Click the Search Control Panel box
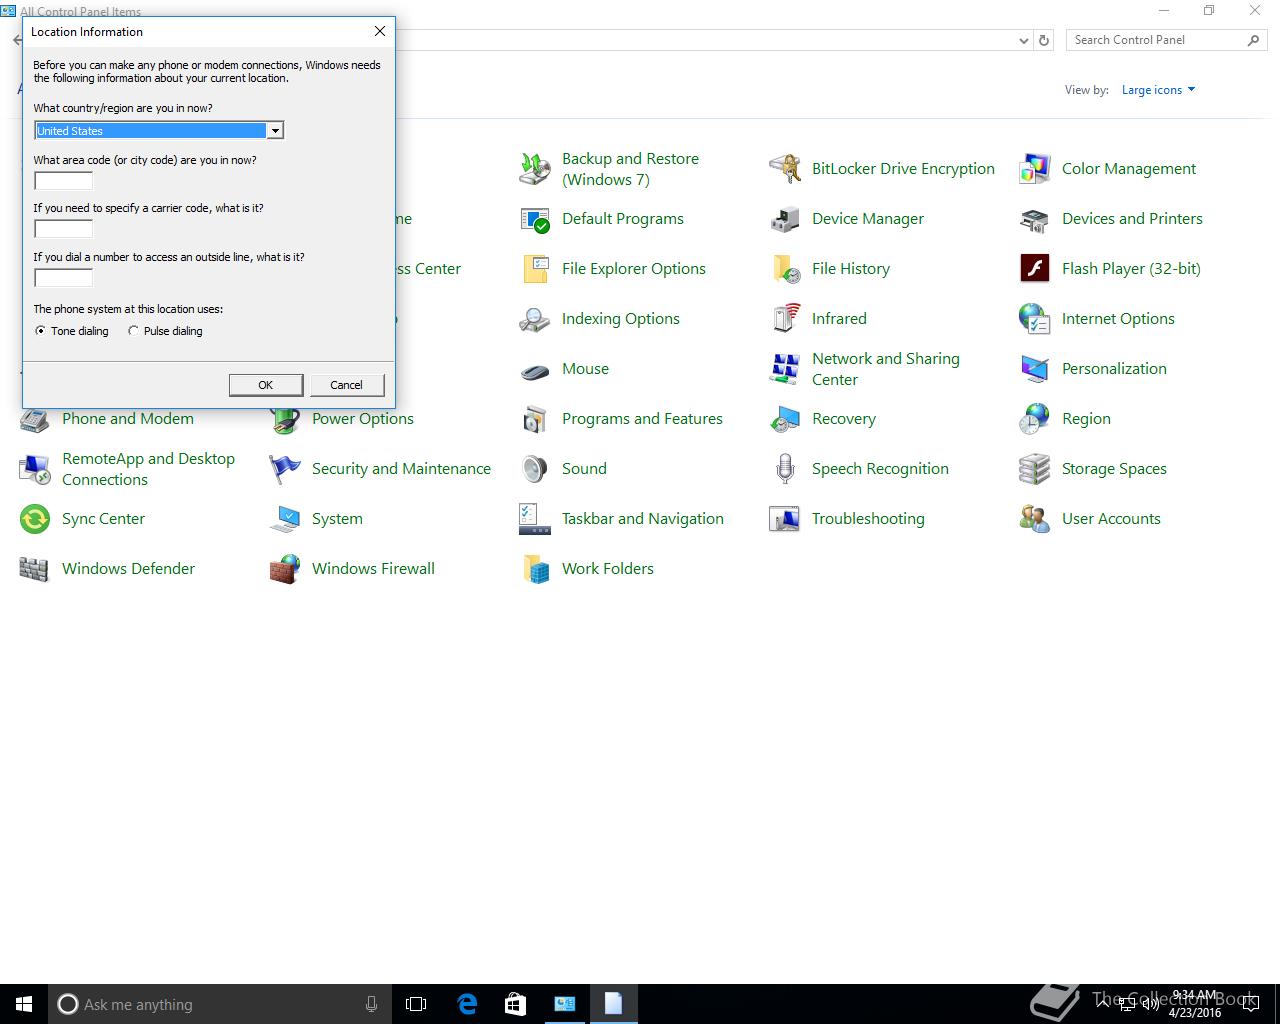Viewport: 1280px width, 1024px height. click(x=1166, y=40)
